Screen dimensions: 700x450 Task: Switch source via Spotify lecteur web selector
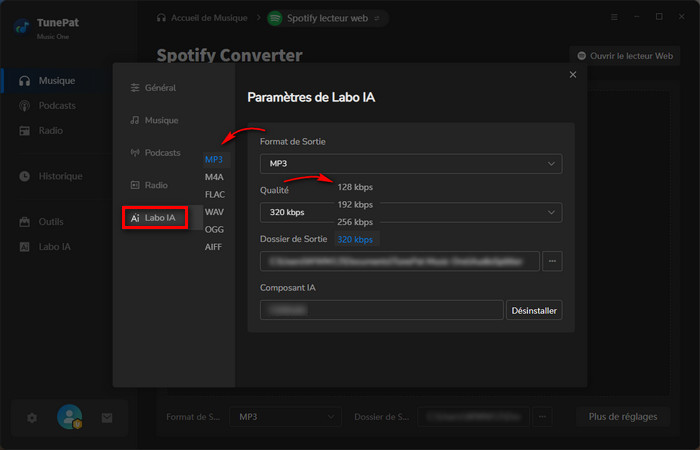click(x=328, y=18)
